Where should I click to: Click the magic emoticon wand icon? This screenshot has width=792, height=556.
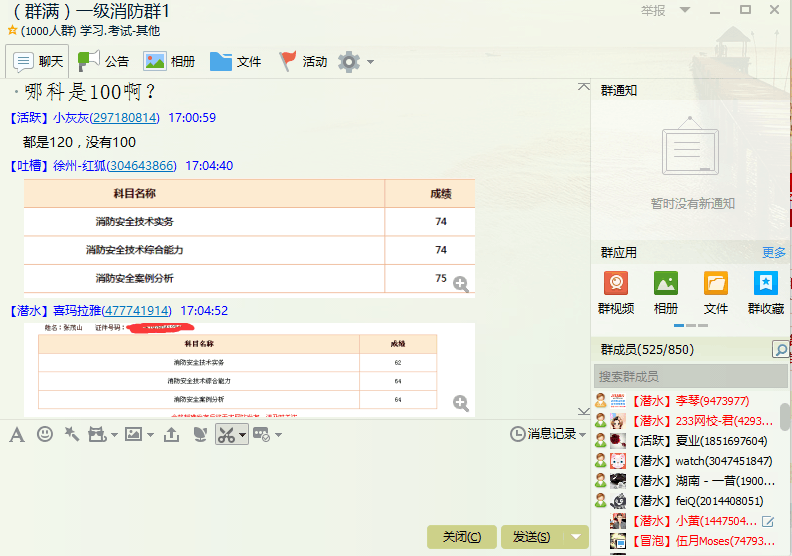[x=71, y=434]
